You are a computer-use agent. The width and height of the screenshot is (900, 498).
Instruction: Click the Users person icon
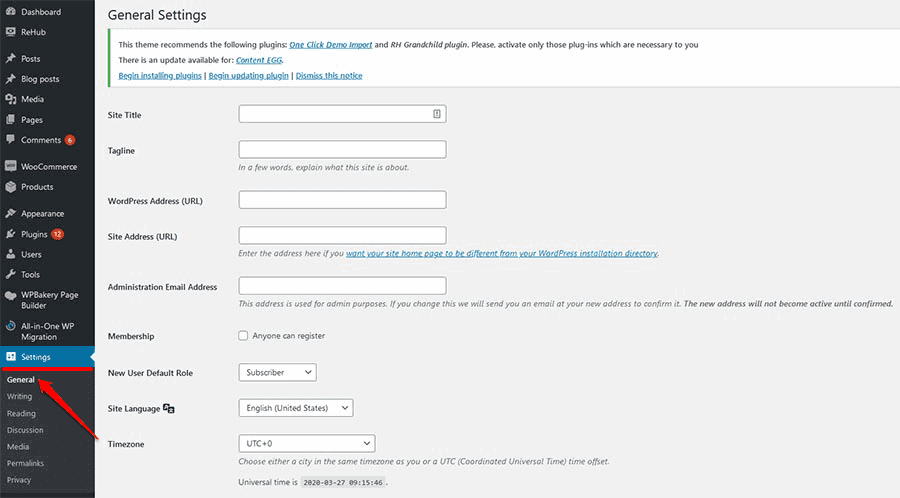11,254
